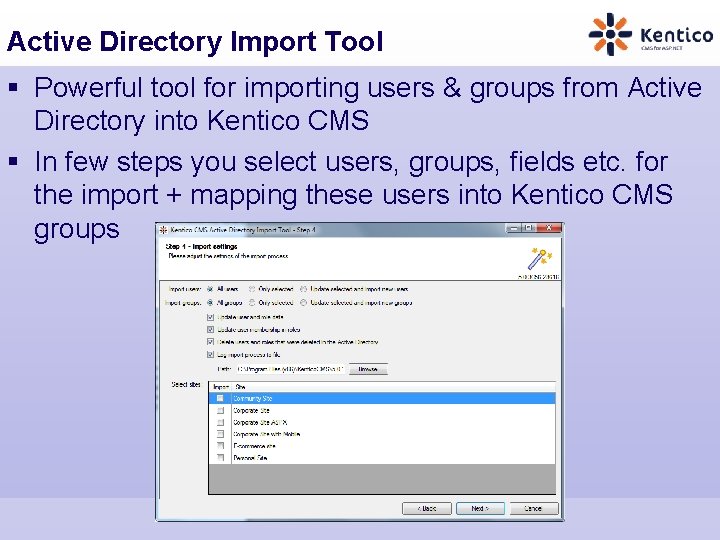Screen dimensions: 720x540
Task: Click the Kentico logo icon
Action: (610, 34)
